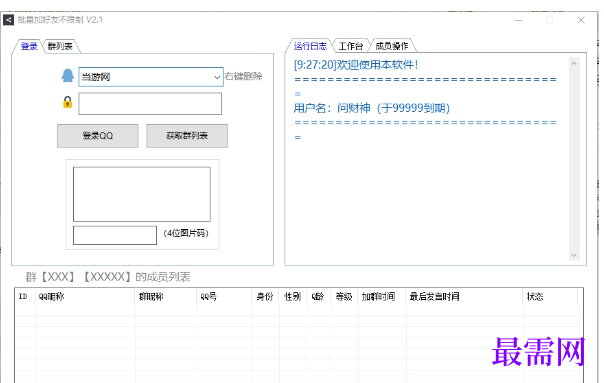Image resolution: width=604 pixels, height=383 pixels.
Task: Click the 右键删除 label text
Action: [243, 76]
